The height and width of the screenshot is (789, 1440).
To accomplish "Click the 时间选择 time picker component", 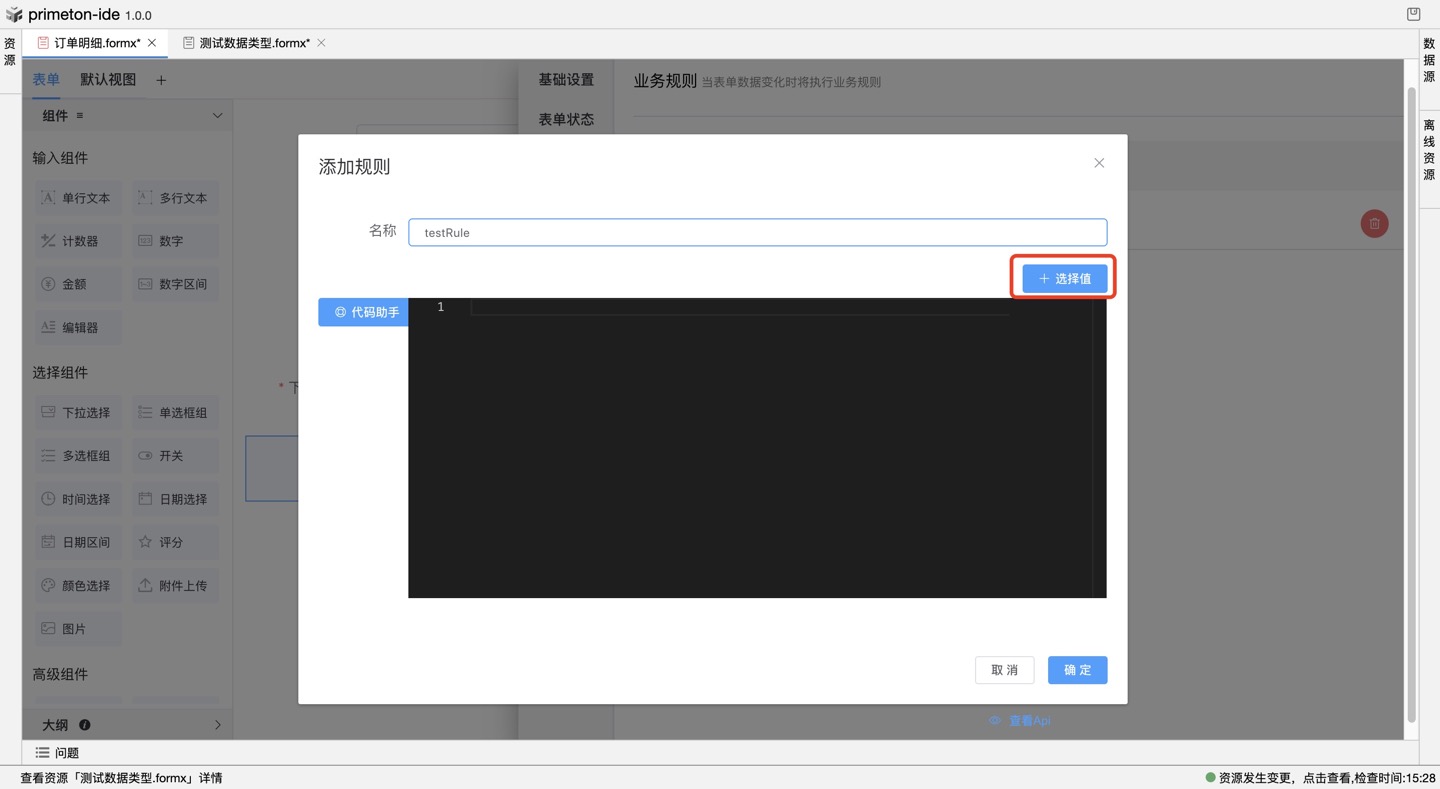I will [x=77, y=499].
